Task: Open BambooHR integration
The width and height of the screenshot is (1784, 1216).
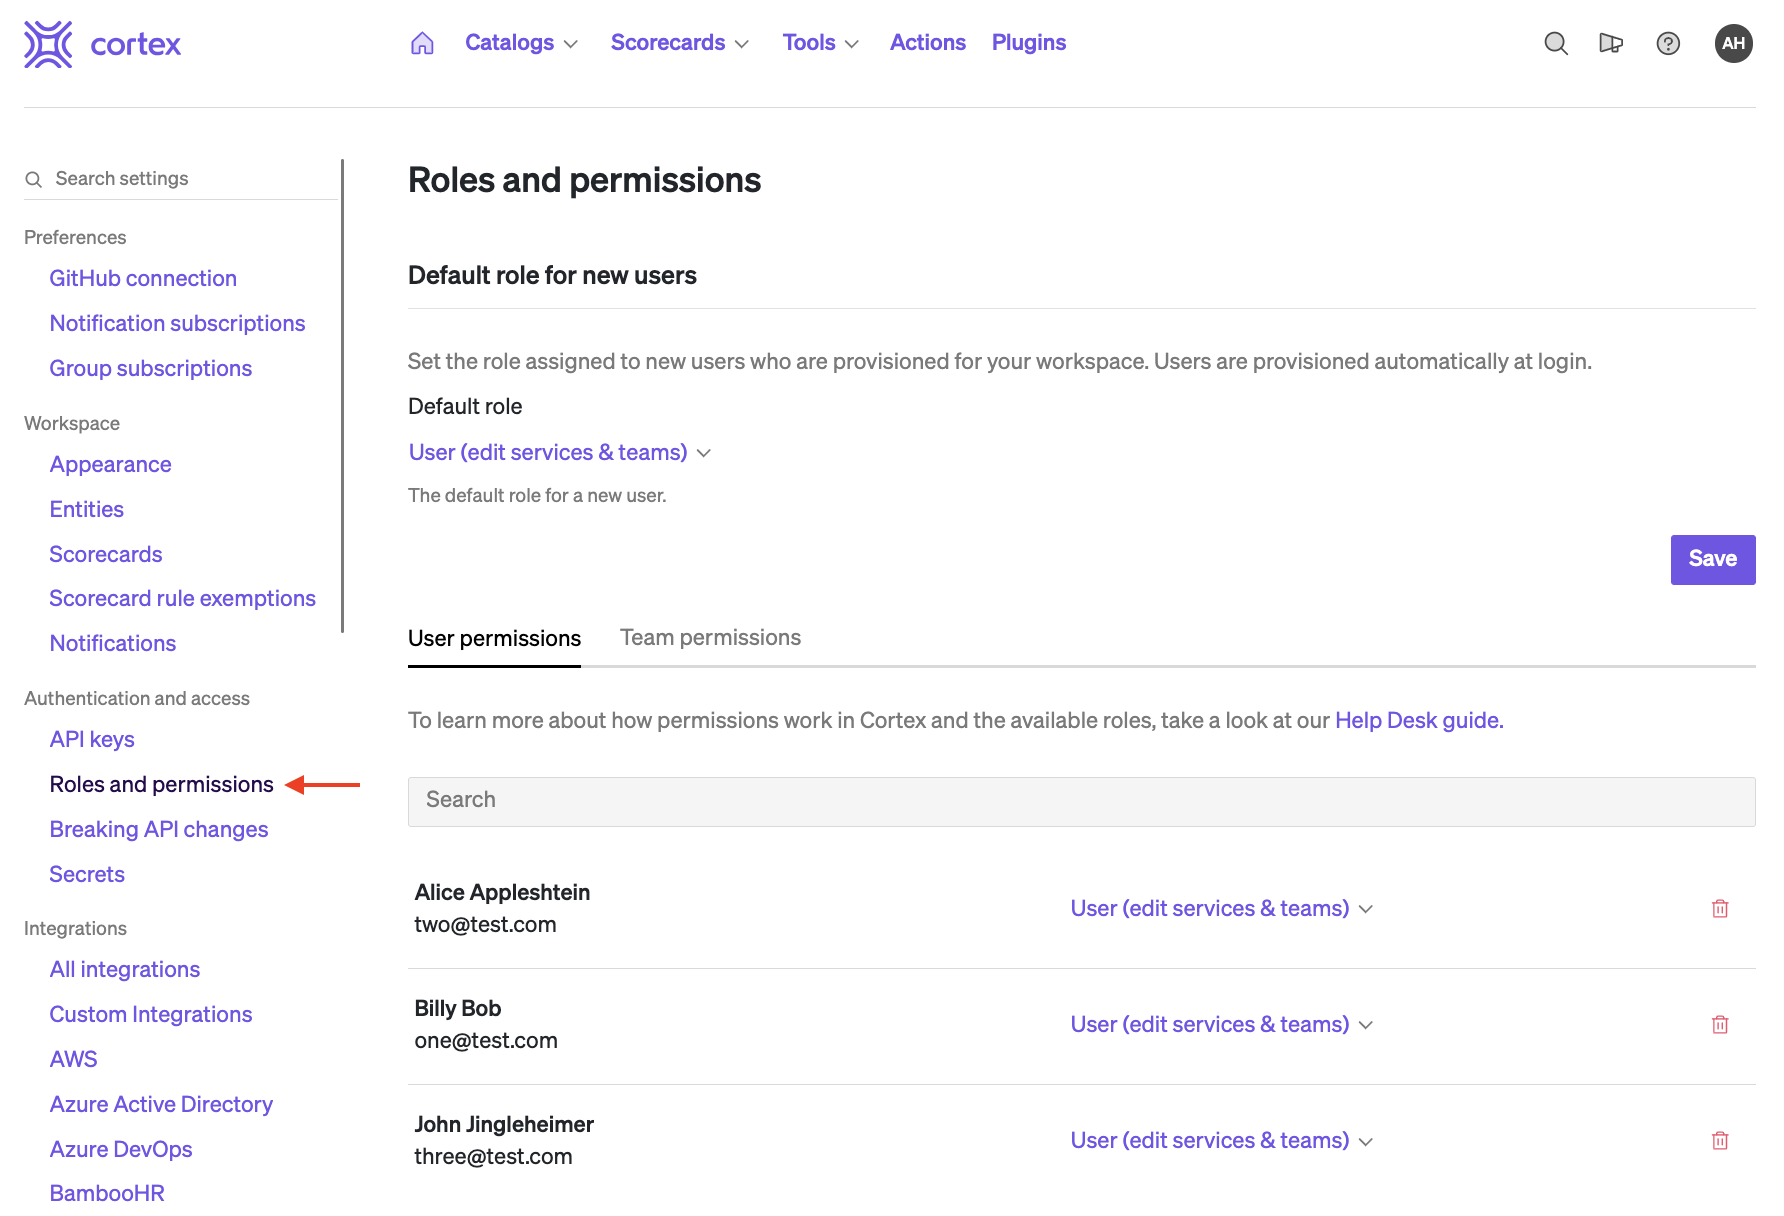Action: click(106, 1193)
